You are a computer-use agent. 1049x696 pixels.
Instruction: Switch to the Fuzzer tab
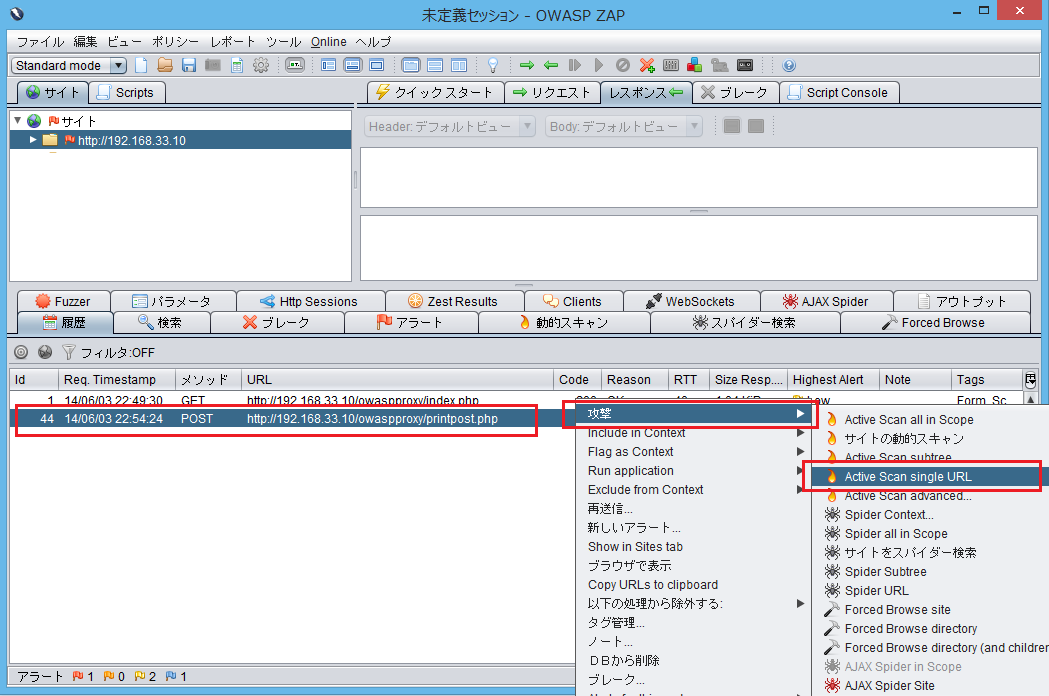63,301
